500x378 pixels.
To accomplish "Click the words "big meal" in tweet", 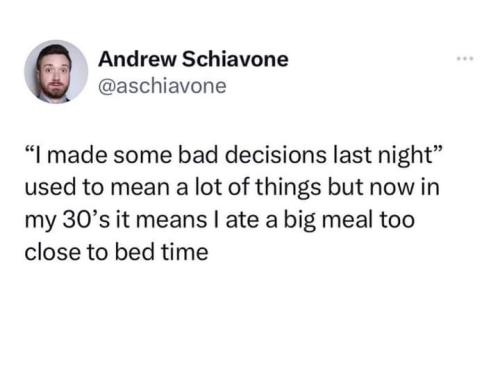I will pos(328,221).
